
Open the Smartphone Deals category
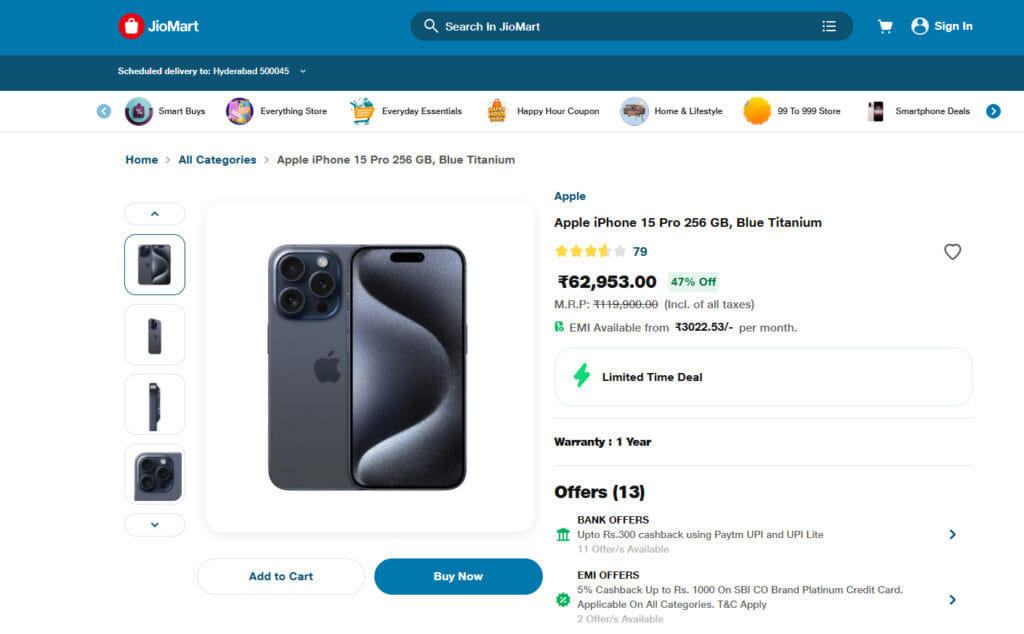(918, 111)
